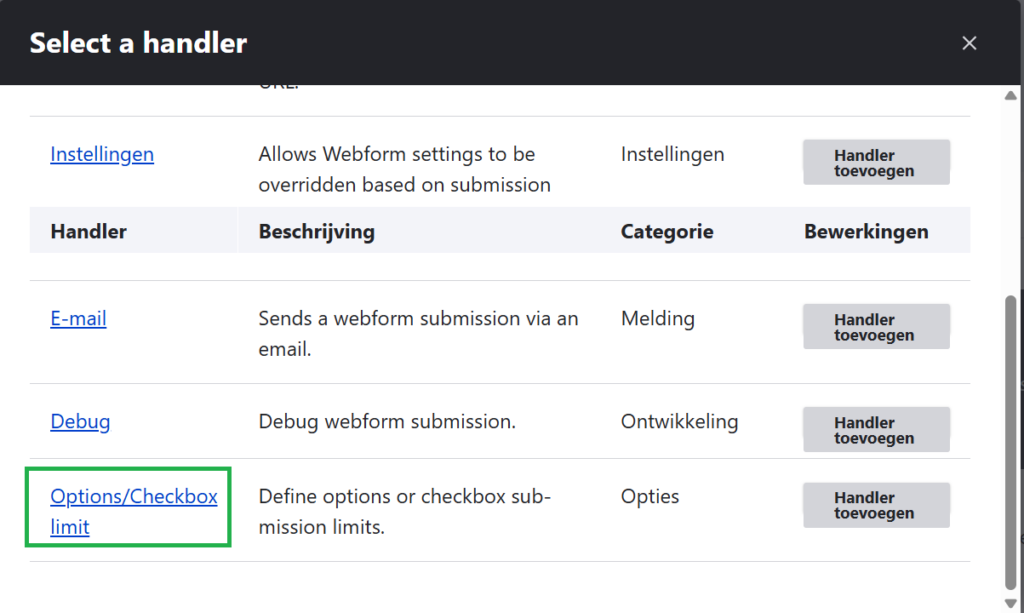Open the Debug handler link
The height and width of the screenshot is (613, 1024).
(x=80, y=421)
